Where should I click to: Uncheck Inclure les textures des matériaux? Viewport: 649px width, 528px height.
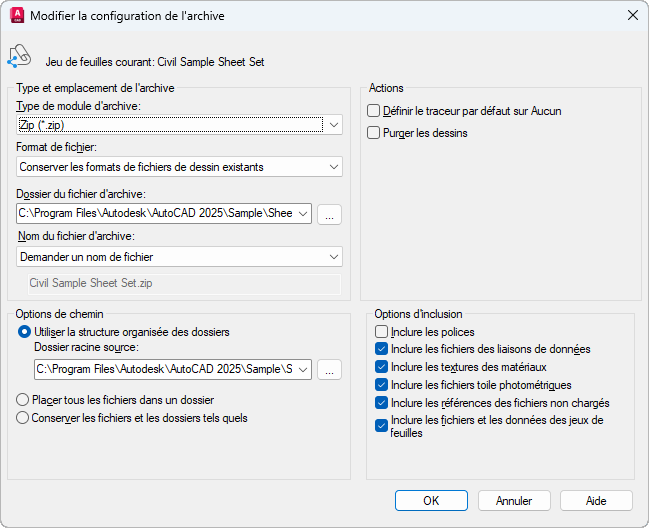coord(381,367)
